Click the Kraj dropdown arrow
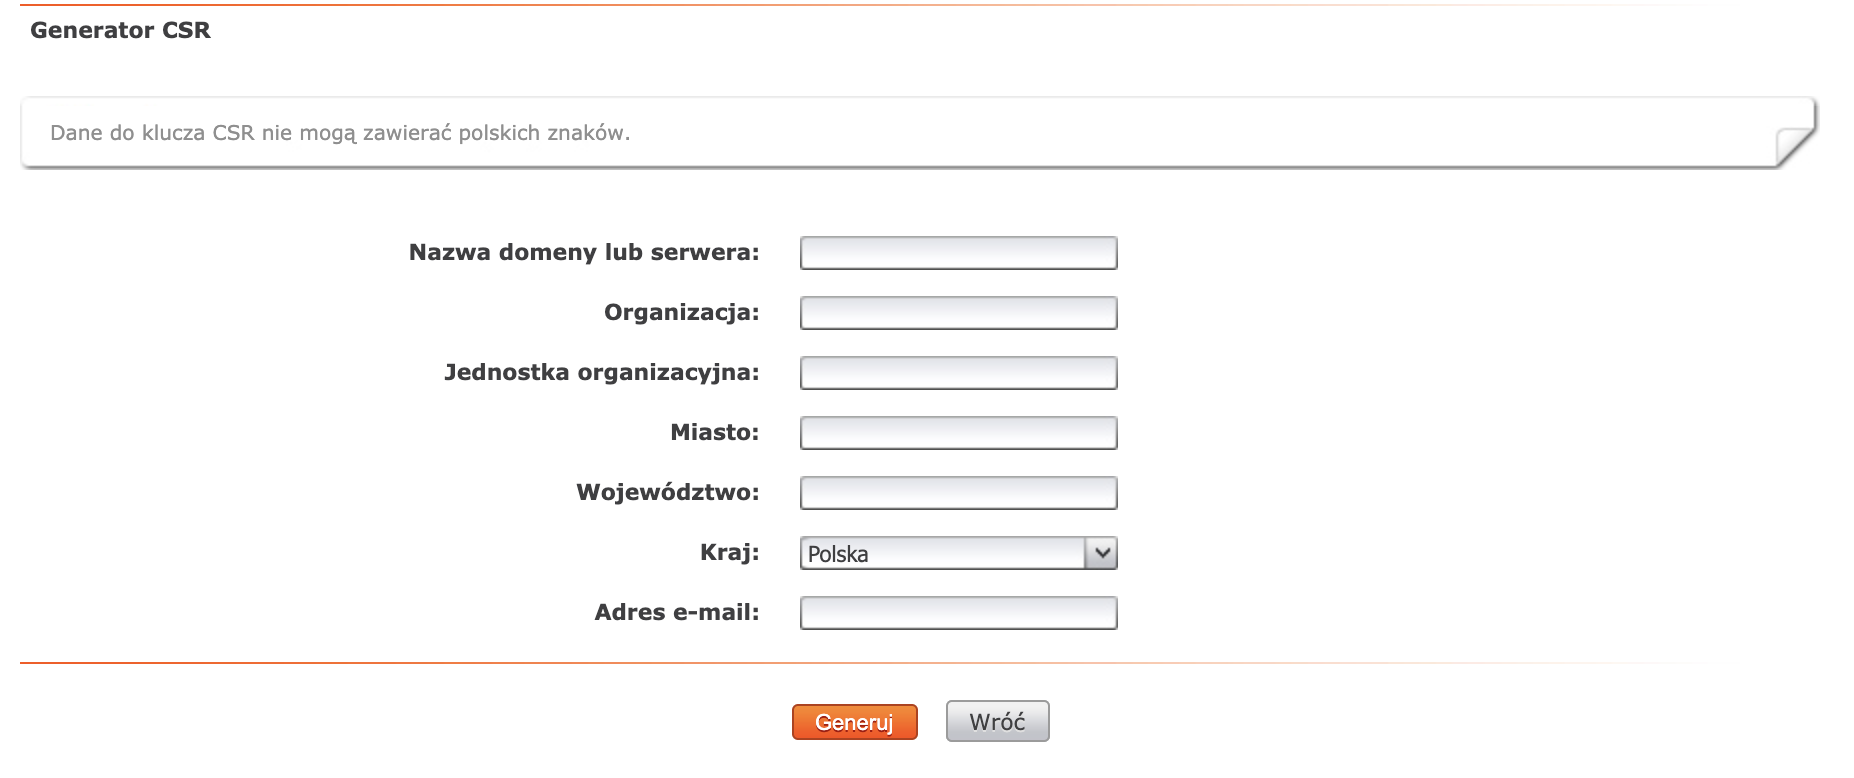Screen dimensions: 1854x778 tap(1101, 553)
